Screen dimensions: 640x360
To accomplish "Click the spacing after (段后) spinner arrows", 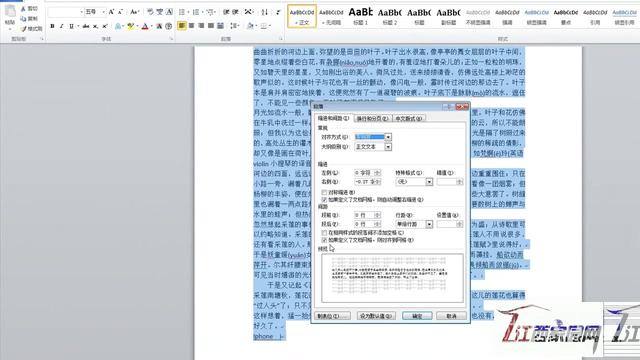I will coord(378,224).
